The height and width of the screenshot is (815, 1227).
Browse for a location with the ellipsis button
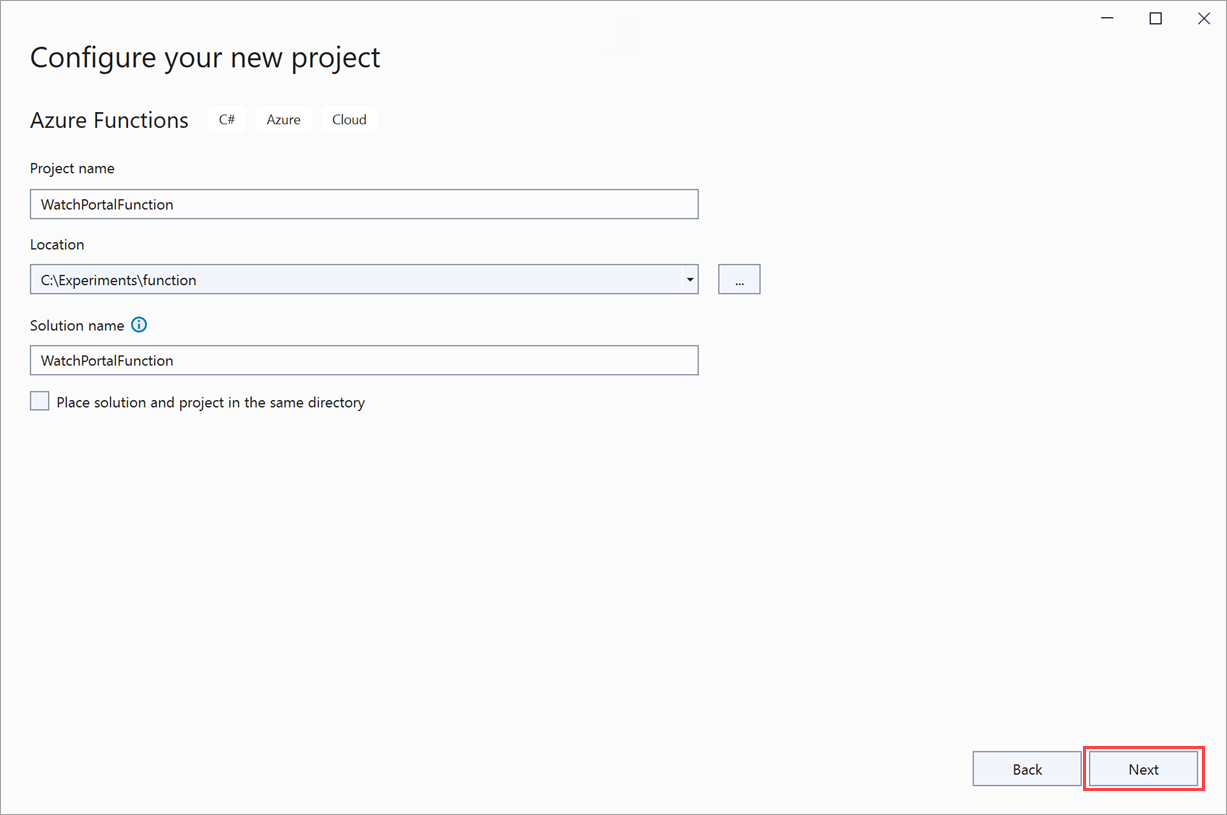click(x=739, y=280)
